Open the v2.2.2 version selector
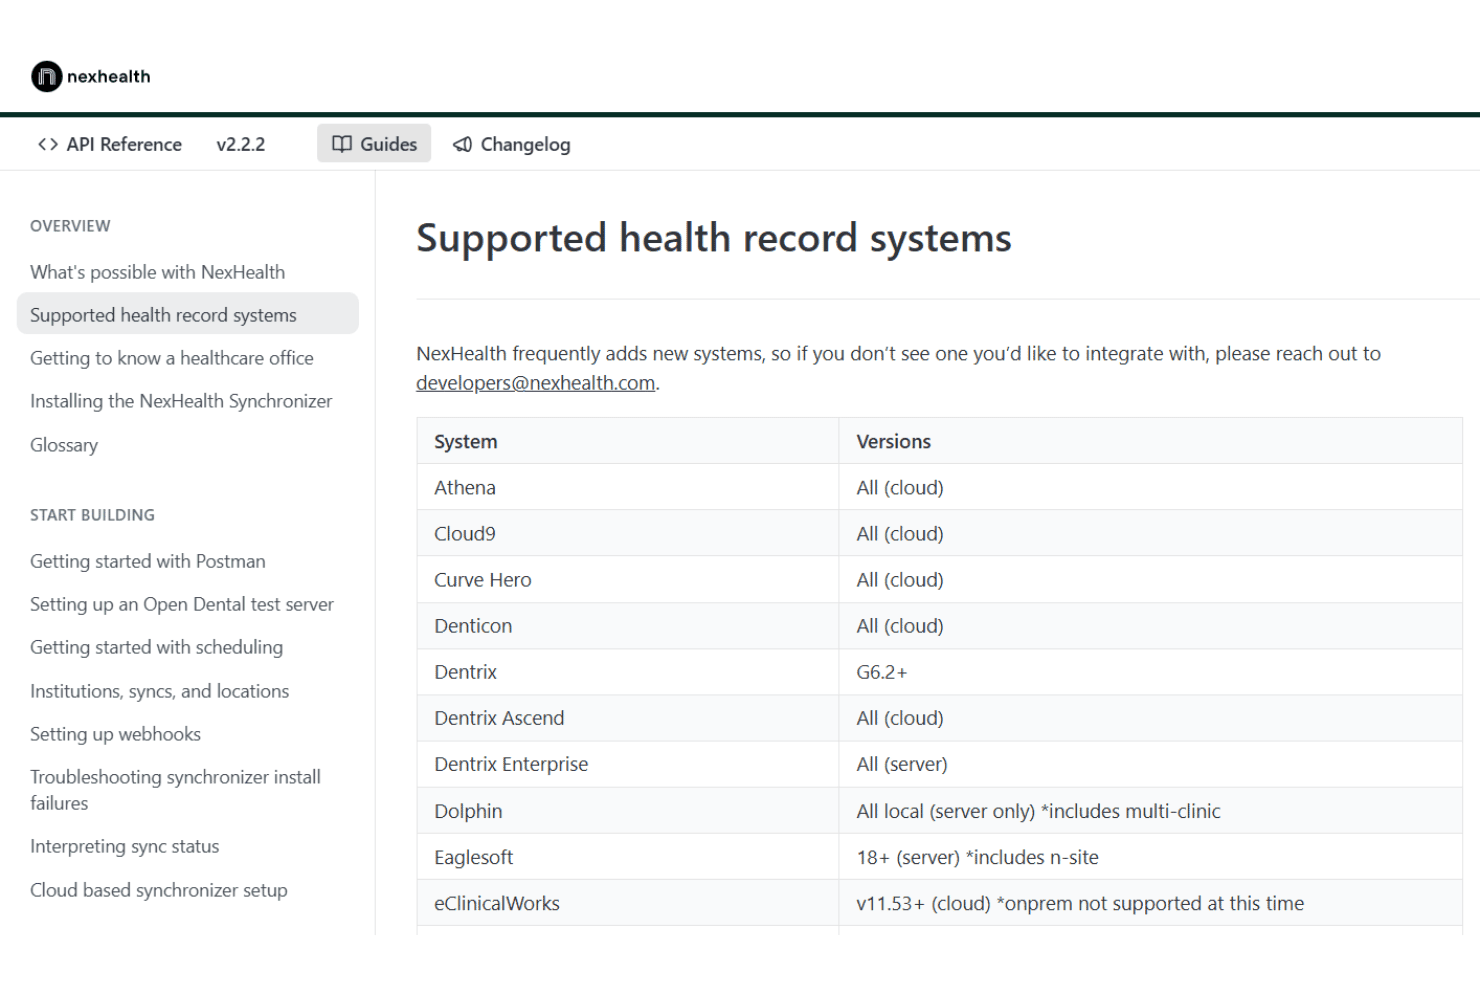Viewport: 1480px width, 987px height. pyautogui.click(x=241, y=144)
